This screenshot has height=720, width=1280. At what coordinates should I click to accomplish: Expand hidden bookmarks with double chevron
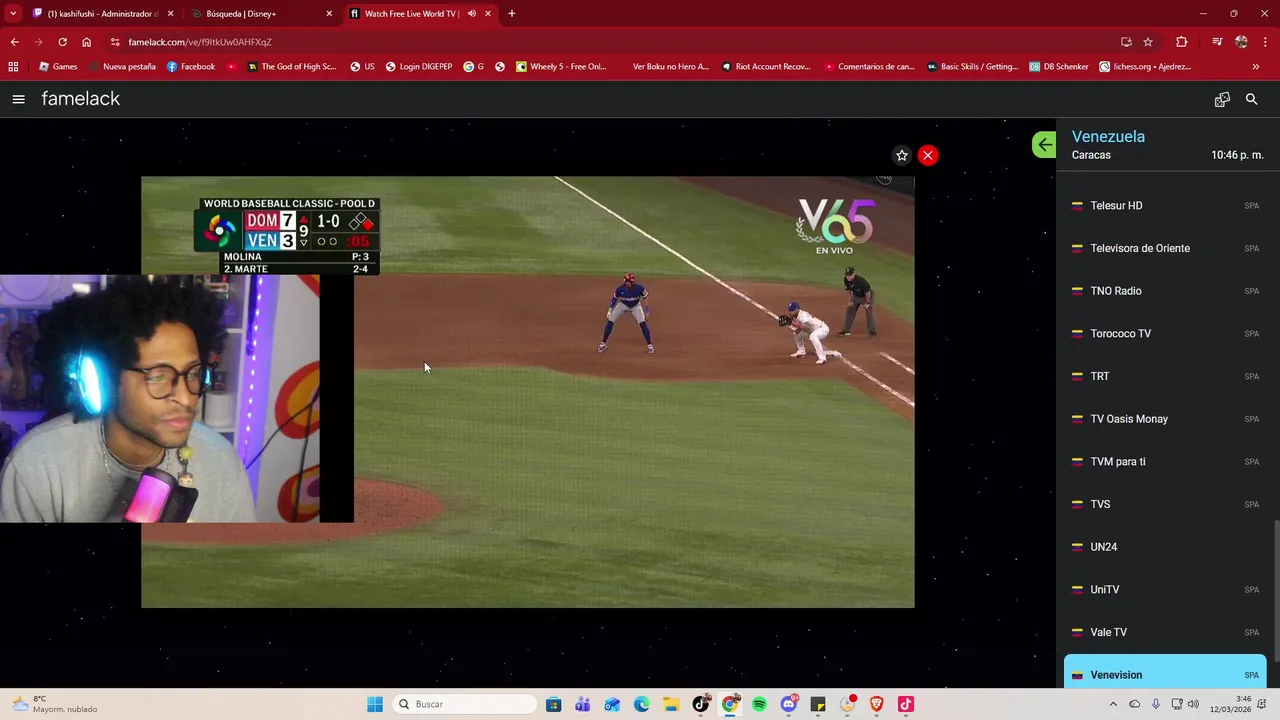point(1255,67)
